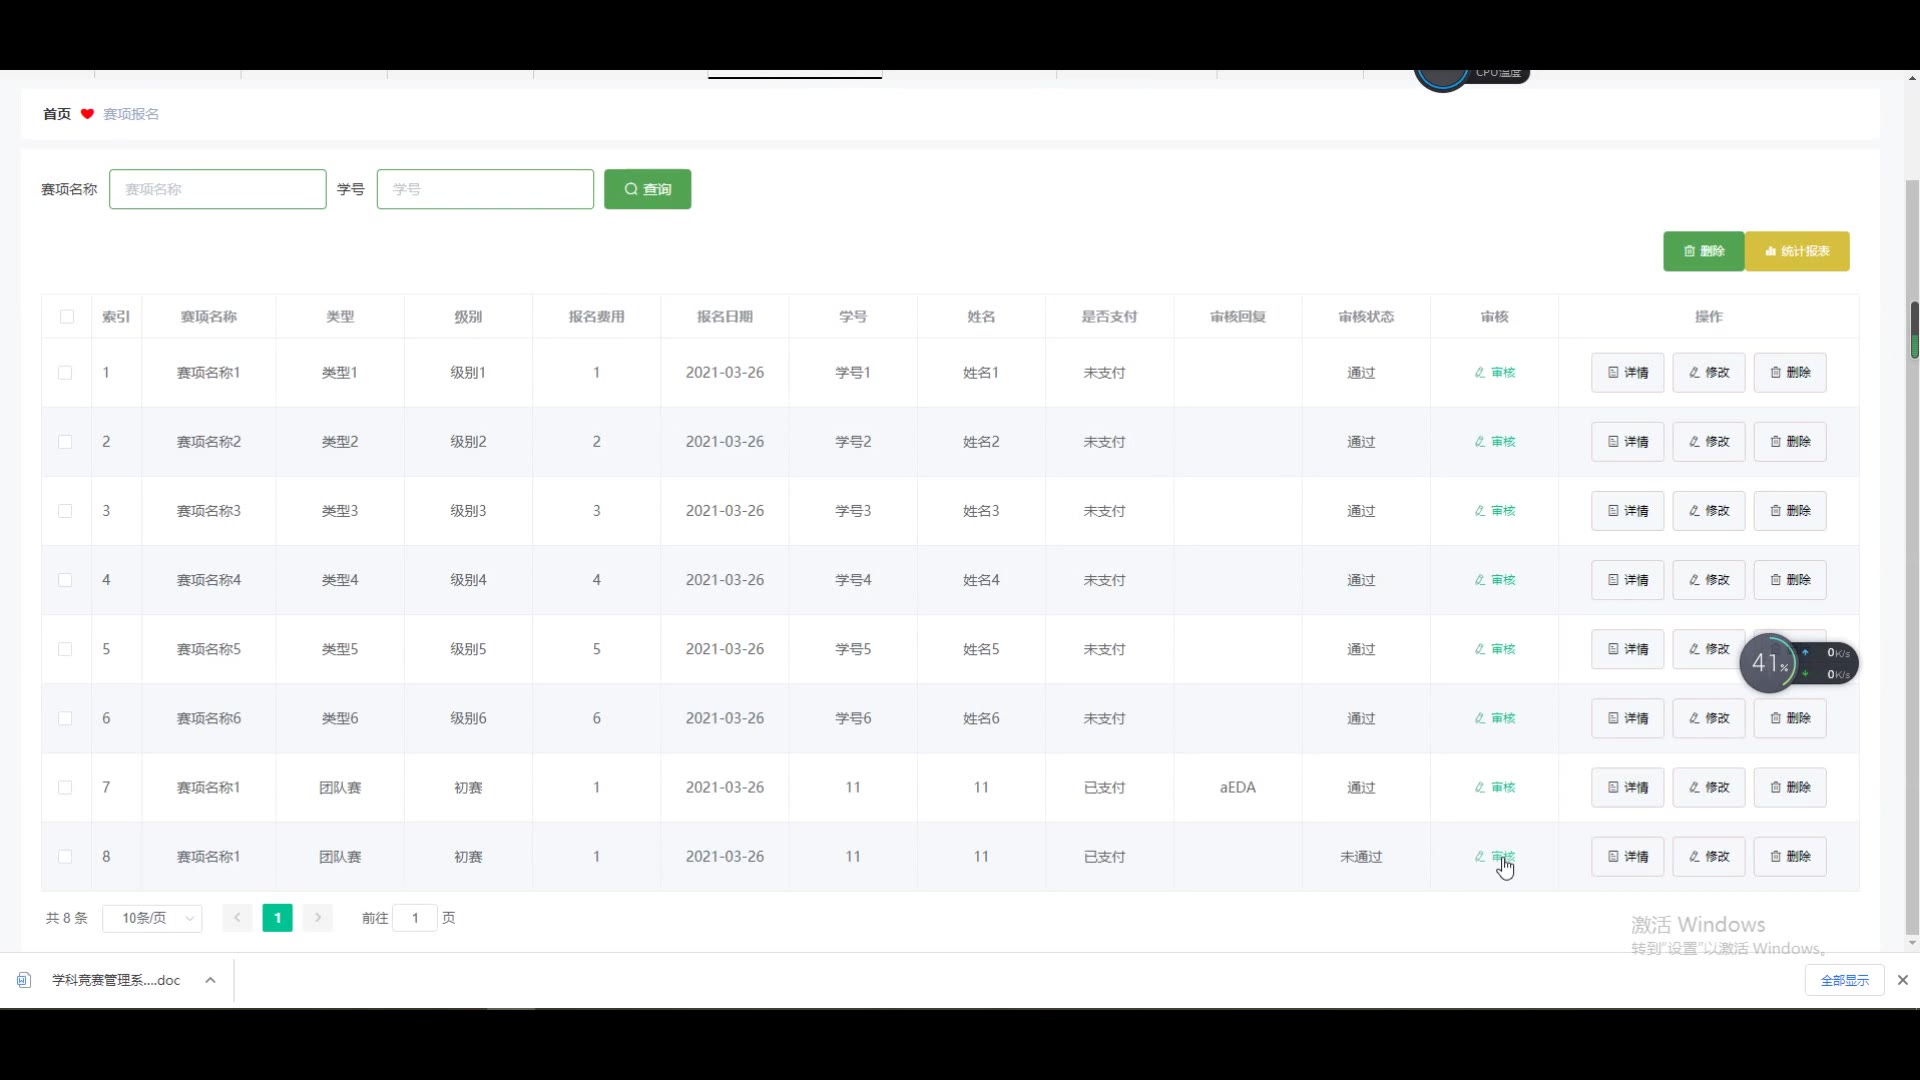Check the checkbox for row 4

tap(65, 580)
